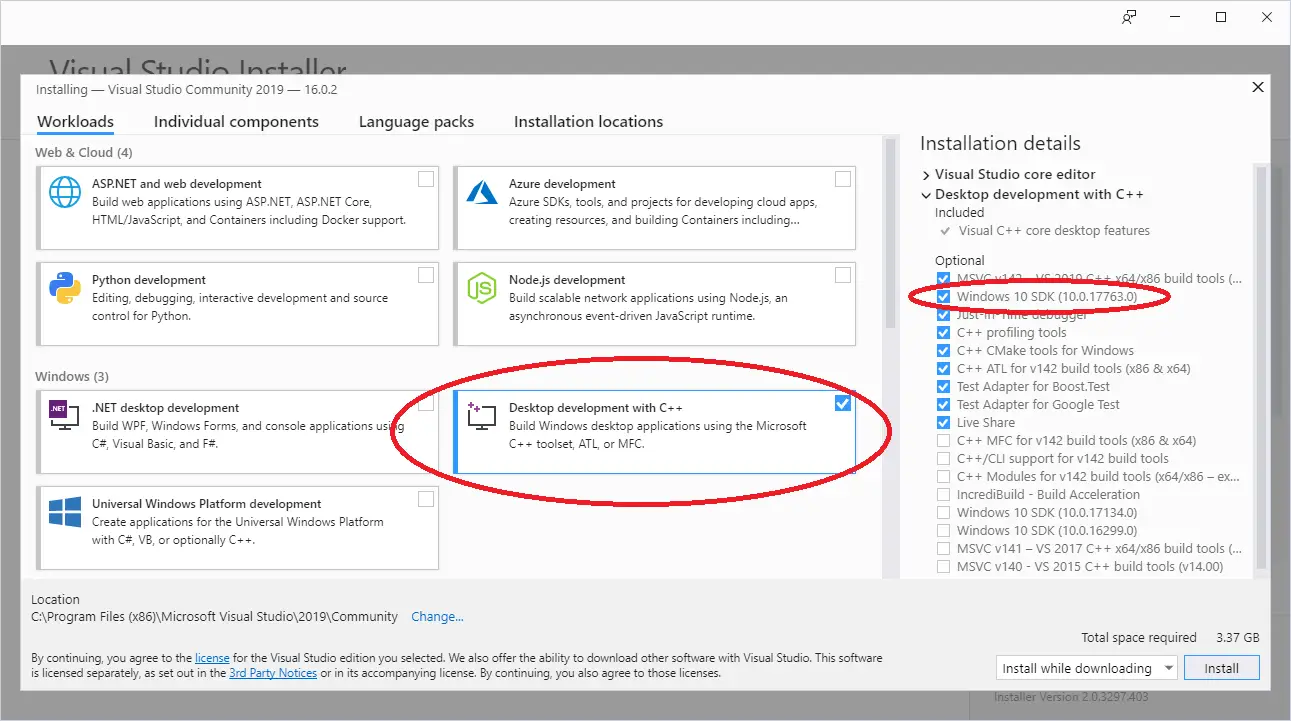The image size is (1291, 721).
Task: Expand the Visual Studio core editor section
Action: click(x=926, y=174)
